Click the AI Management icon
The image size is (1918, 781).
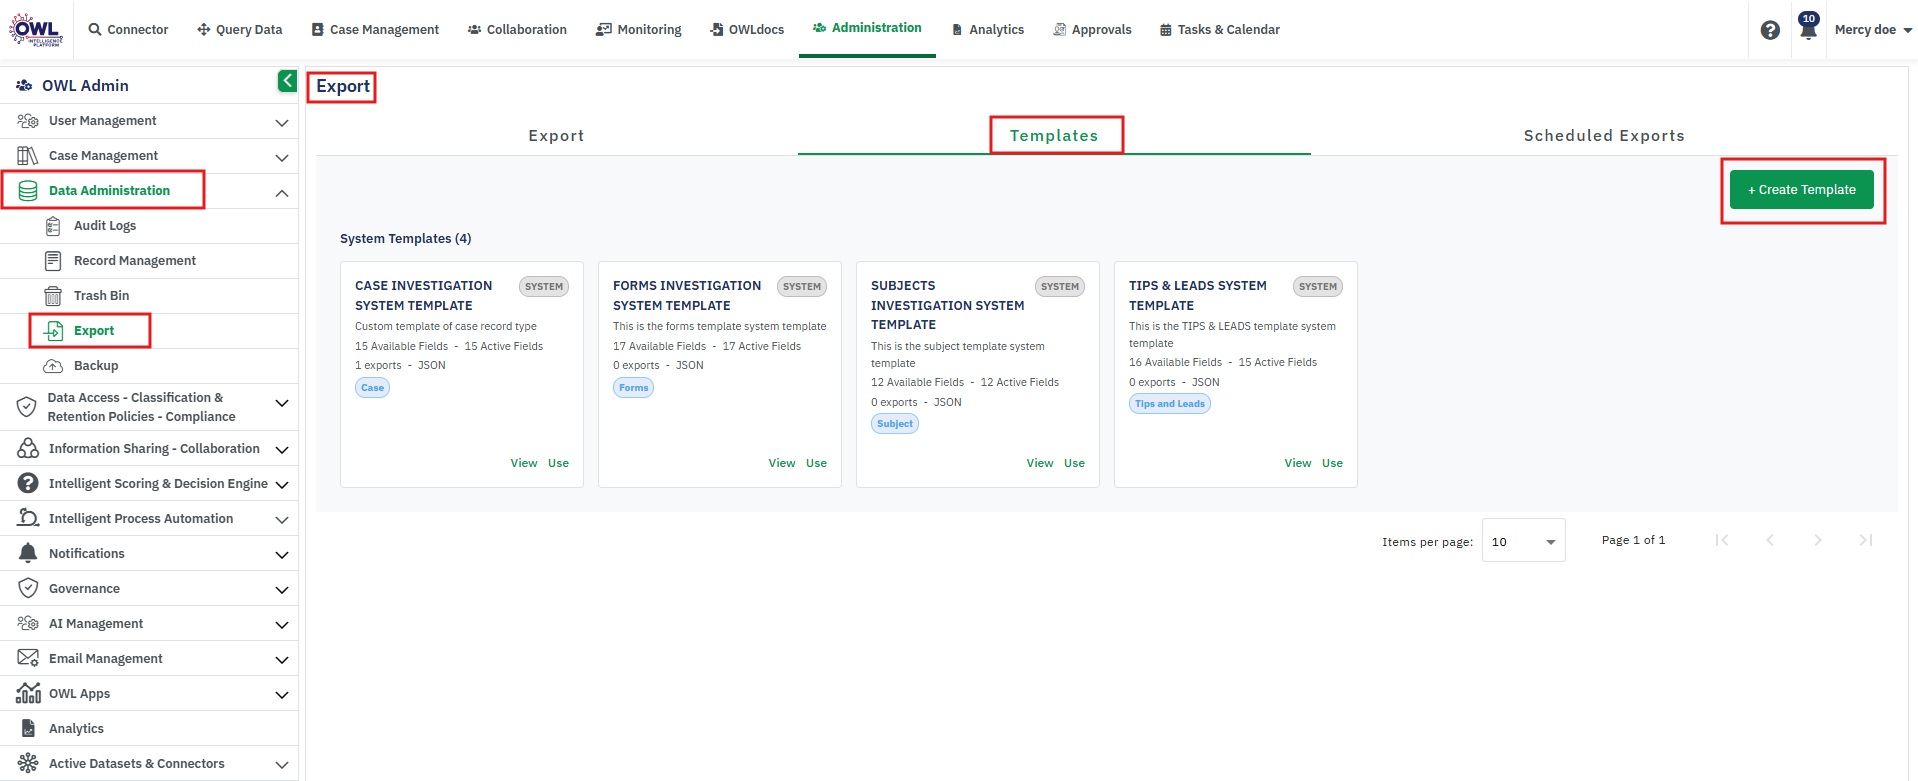28,624
